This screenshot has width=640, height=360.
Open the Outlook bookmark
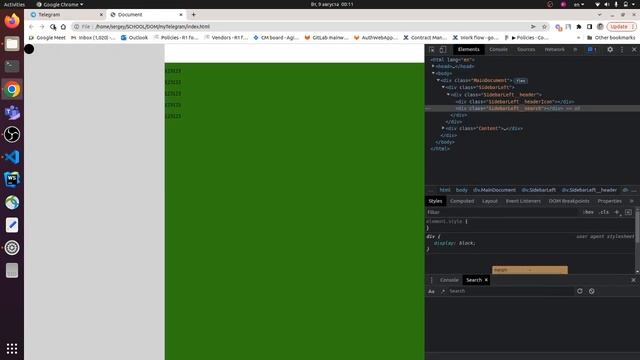coord(134,38)
